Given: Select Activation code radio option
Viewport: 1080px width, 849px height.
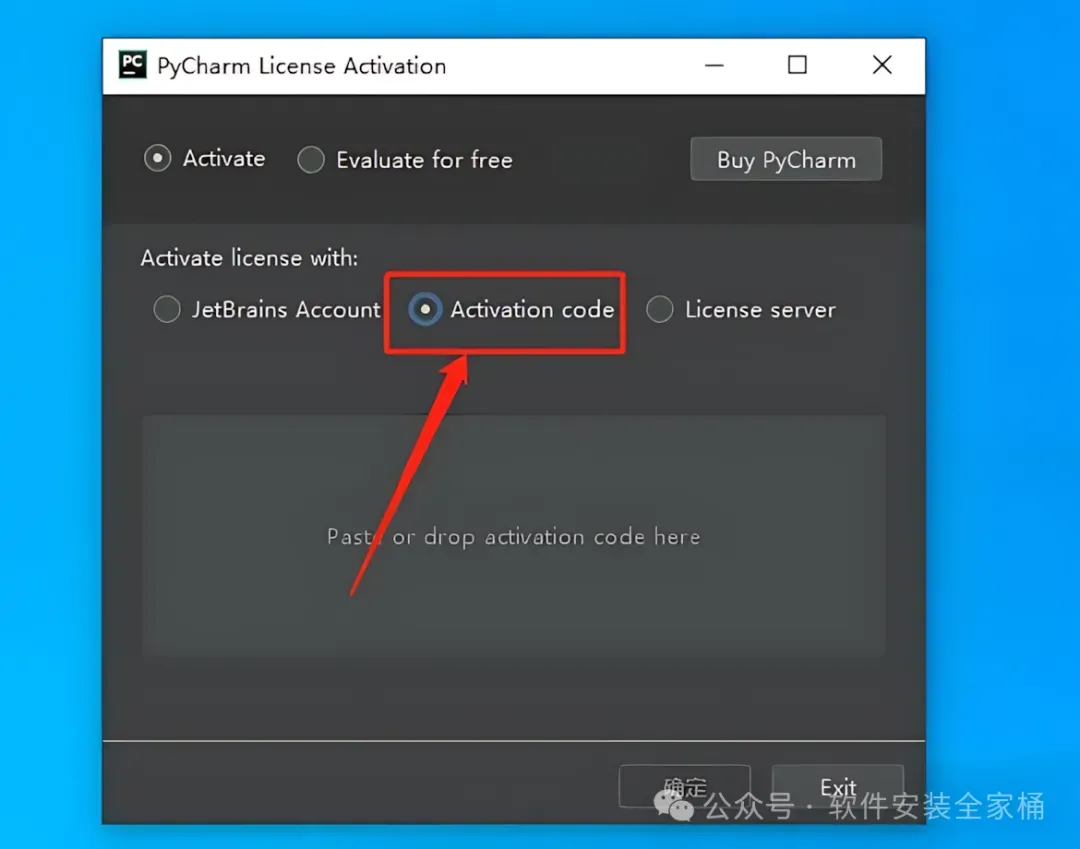Looking at the screenshot, I should click(x=425, y=309).
